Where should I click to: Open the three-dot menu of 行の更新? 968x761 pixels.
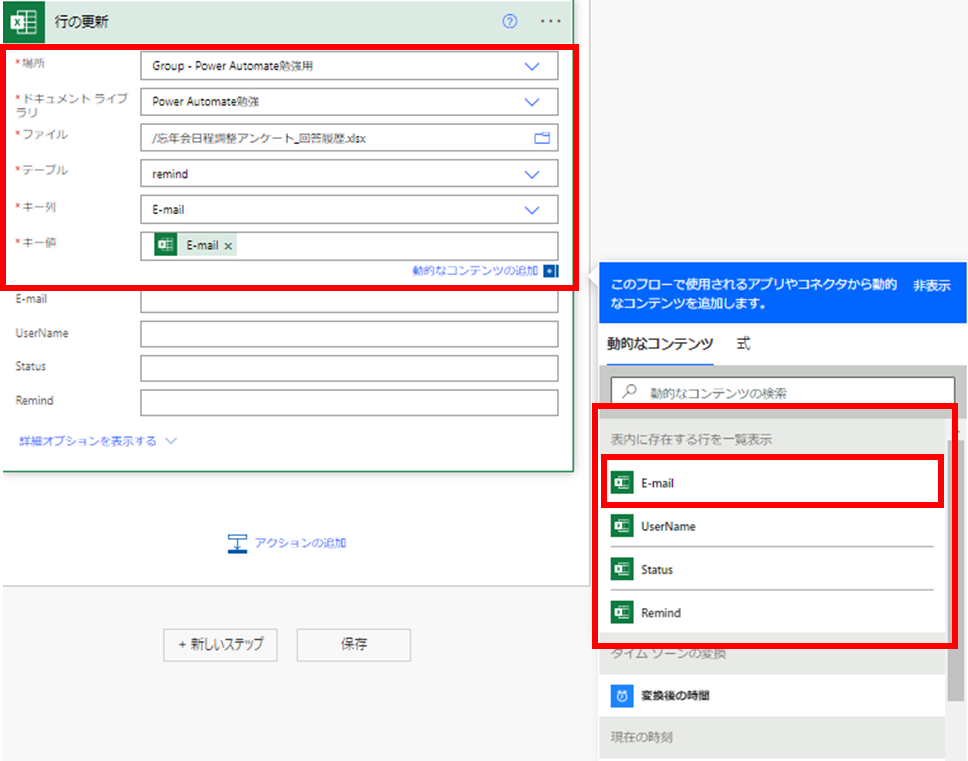(x=550, y=22)
